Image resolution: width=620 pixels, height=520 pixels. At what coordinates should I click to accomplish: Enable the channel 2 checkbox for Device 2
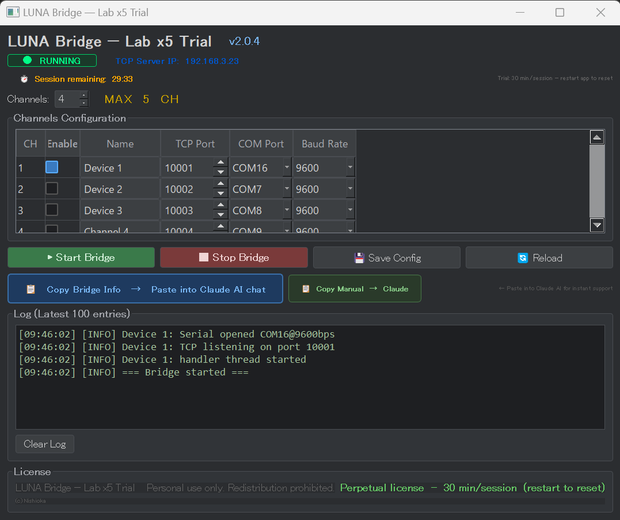point(52,188)
